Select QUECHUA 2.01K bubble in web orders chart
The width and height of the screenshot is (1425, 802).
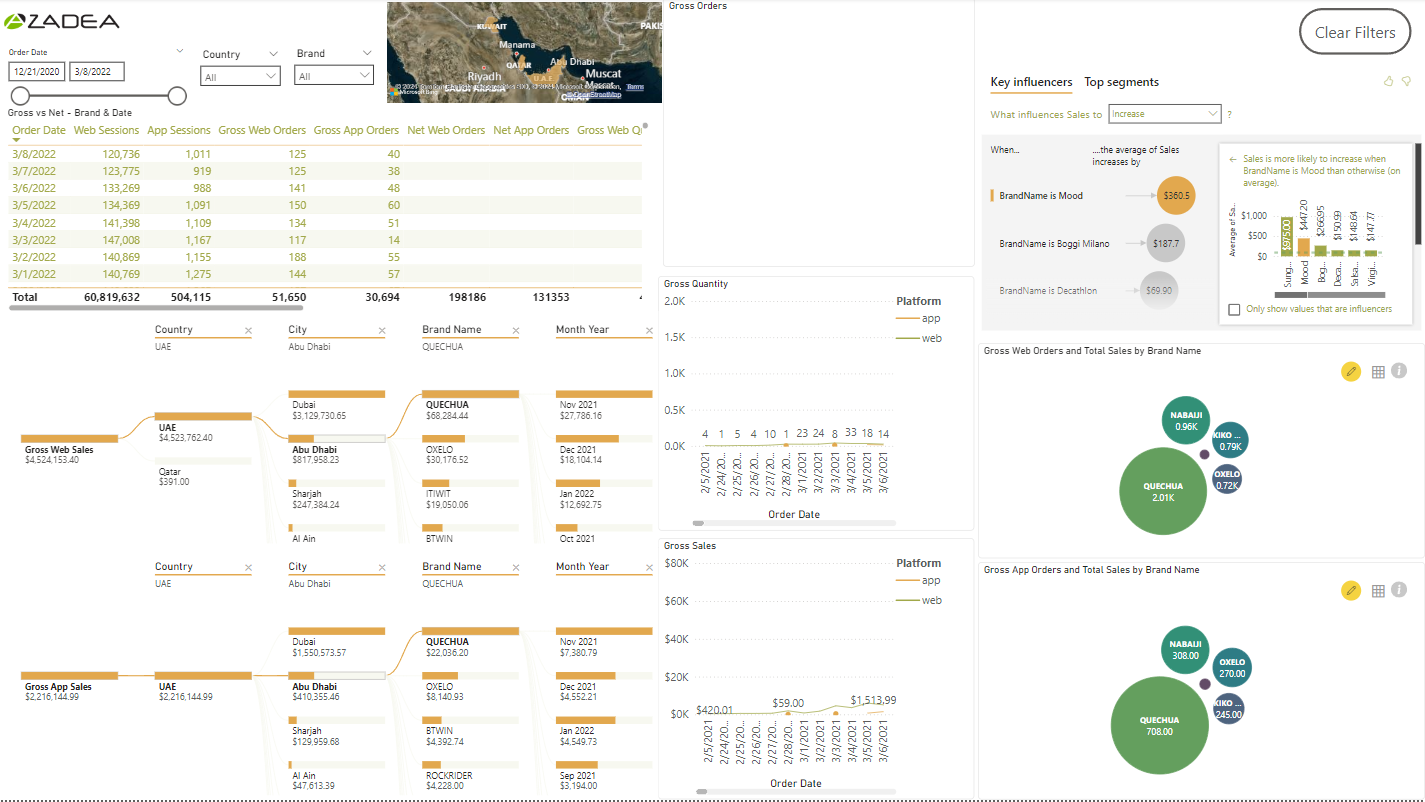pos(1163,491)
